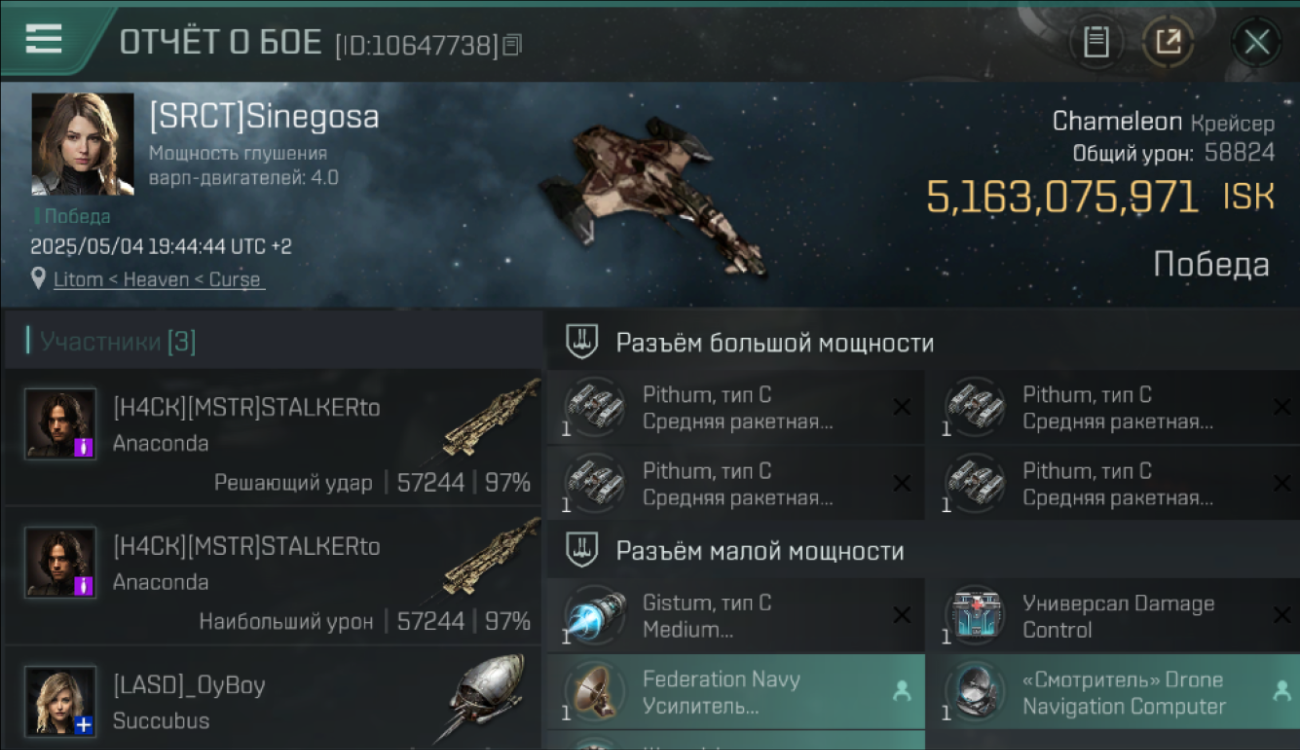The image size is (1300, 750).
Task: Click the LASD_OyBoy blonde pilot portrait
Action: pos(60,702)
